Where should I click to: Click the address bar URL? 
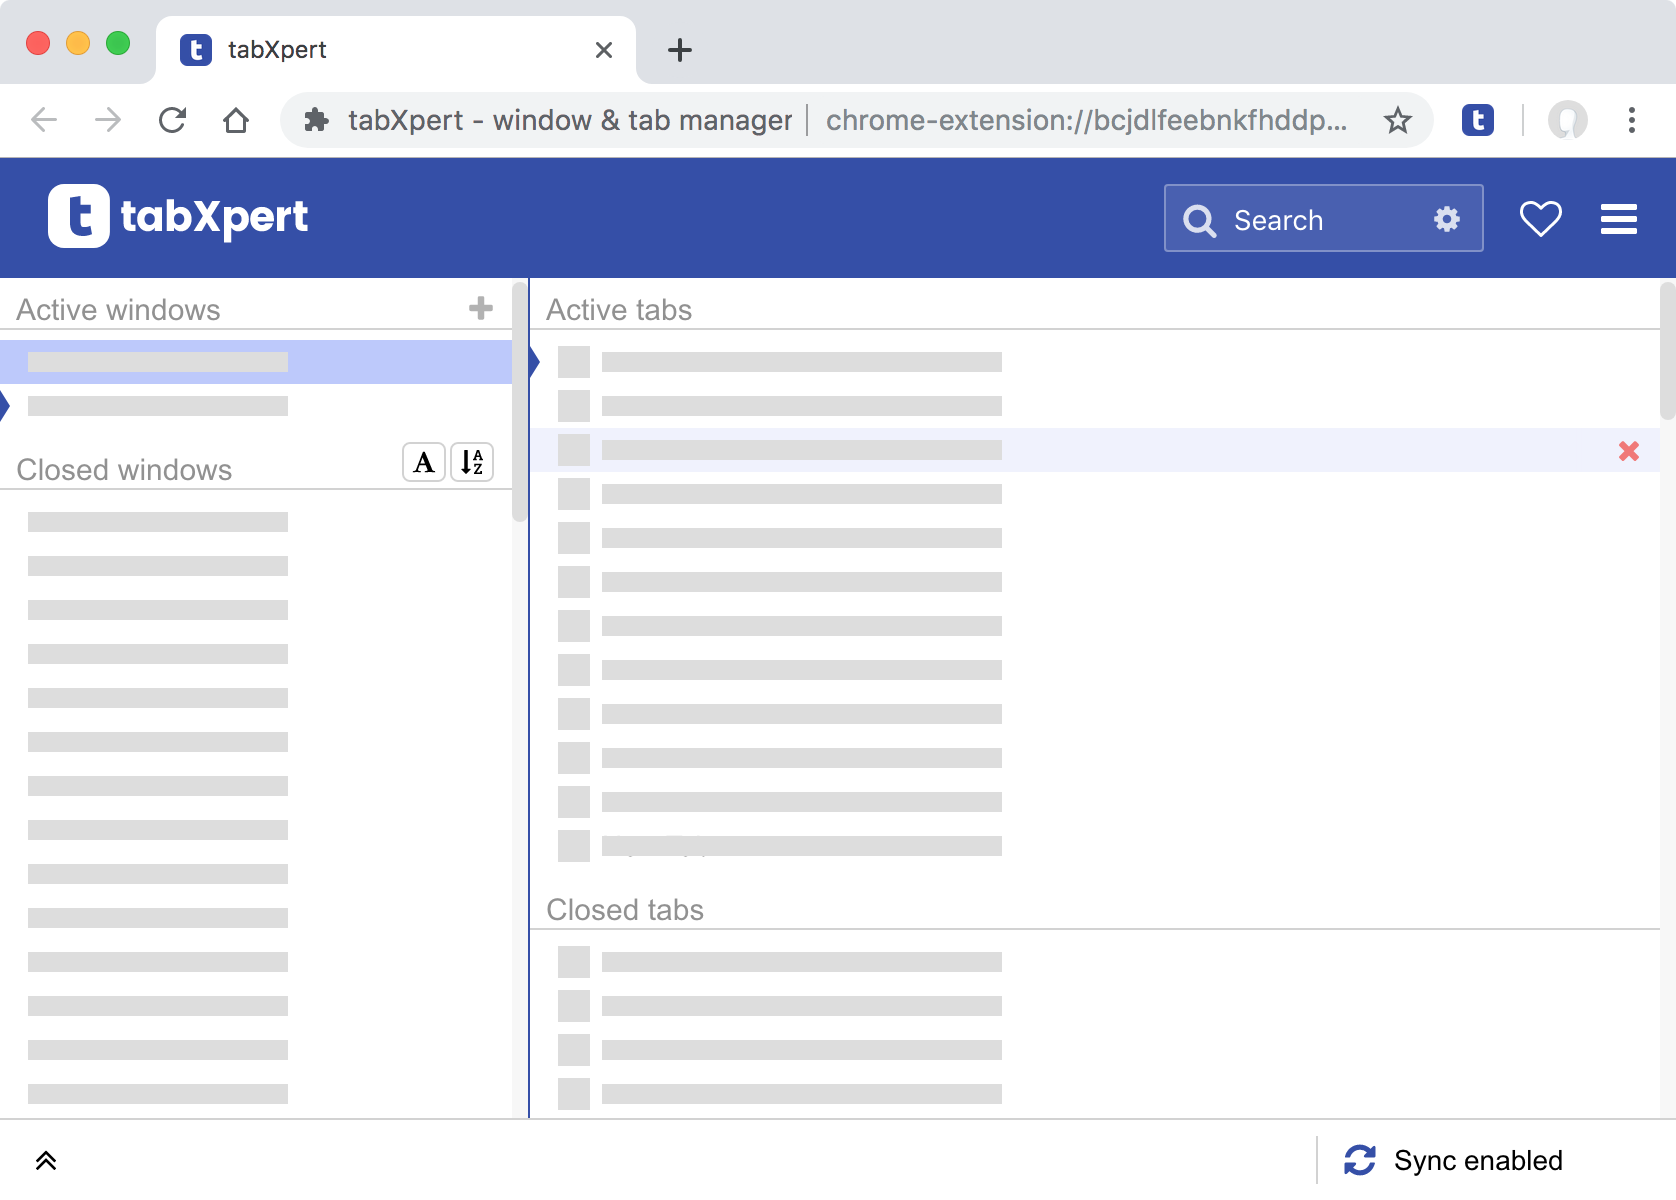click(x=1086, y=120)
